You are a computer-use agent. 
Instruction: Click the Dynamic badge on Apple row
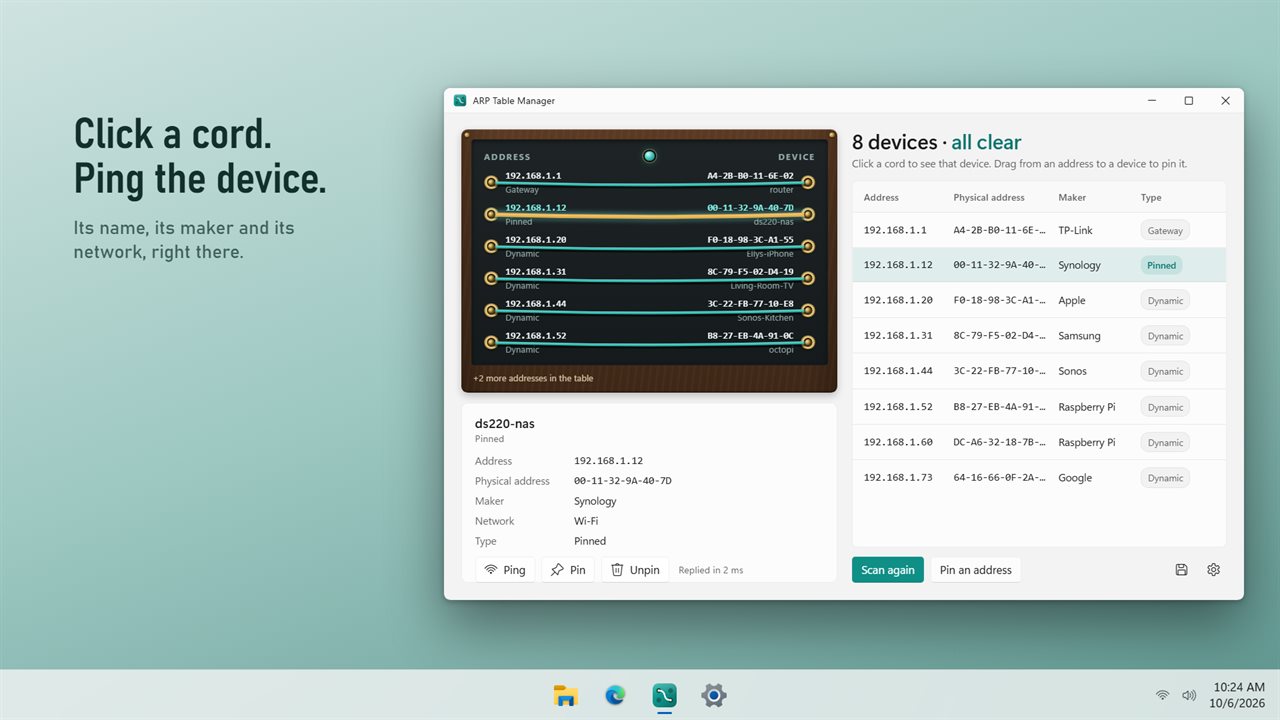(1165, 301)
